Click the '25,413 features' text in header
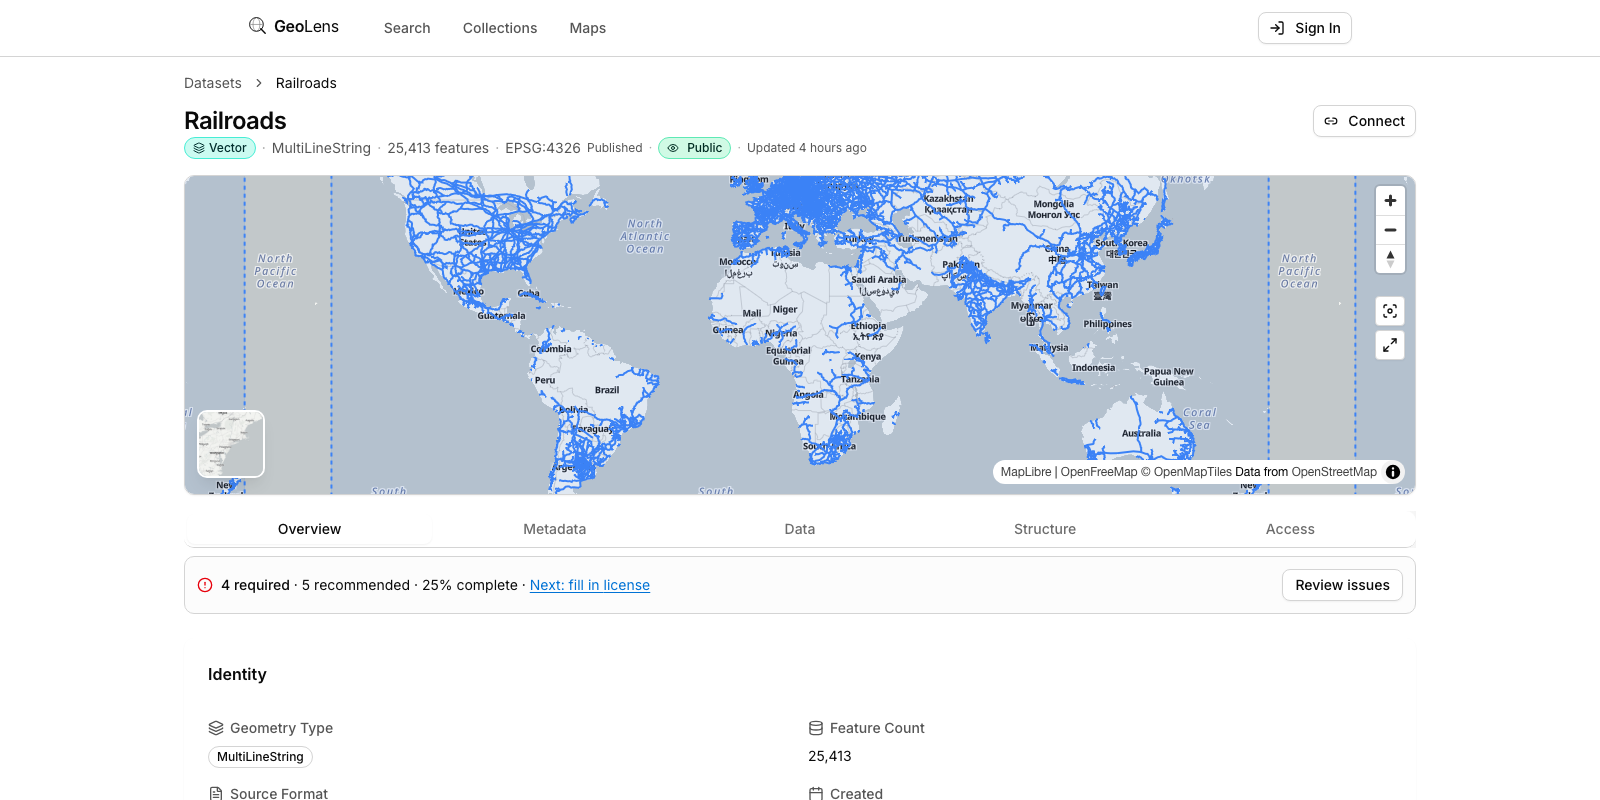The height and width of the screenshot is (800, 1600). (438, 148)
